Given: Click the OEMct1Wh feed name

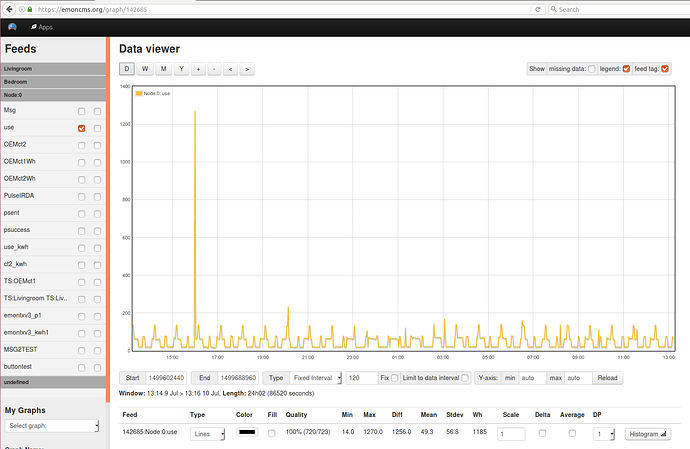Looking at the screenshot, I should 19,162.
